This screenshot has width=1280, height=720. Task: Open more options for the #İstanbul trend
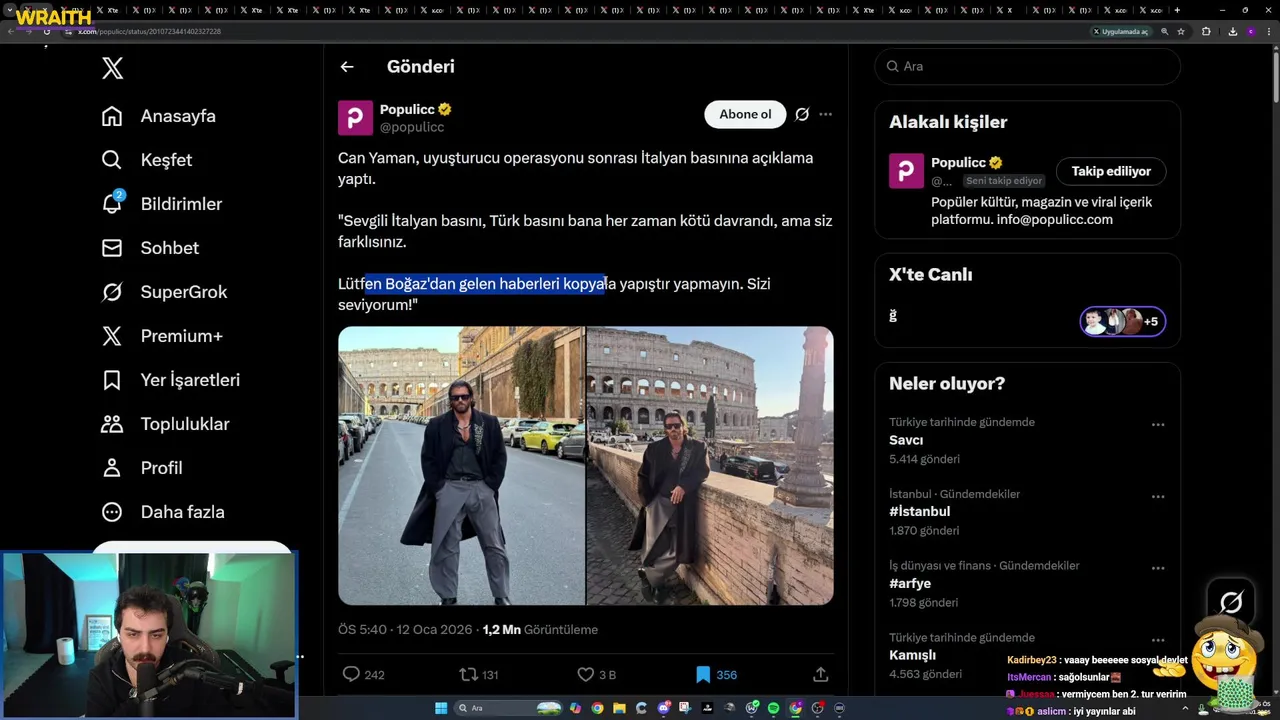coord(1158,497)
